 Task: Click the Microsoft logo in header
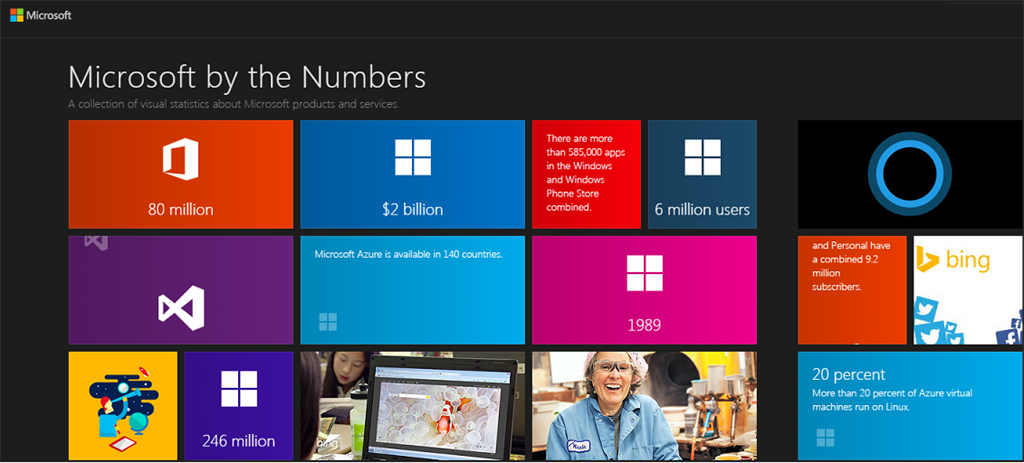tap(40, 15)
